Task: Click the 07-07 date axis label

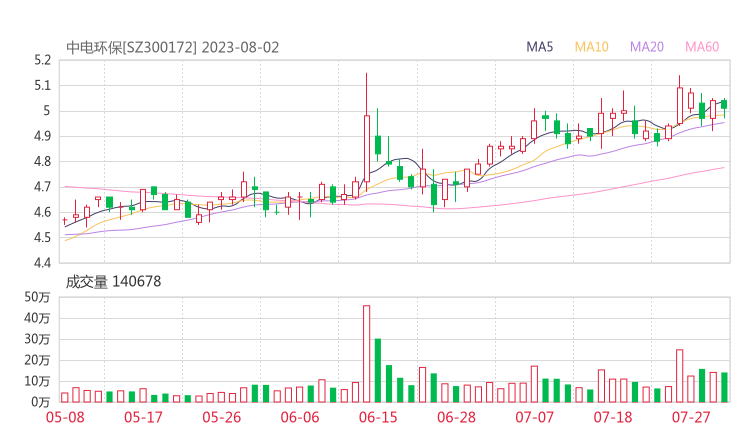Action: coord(534,417)
